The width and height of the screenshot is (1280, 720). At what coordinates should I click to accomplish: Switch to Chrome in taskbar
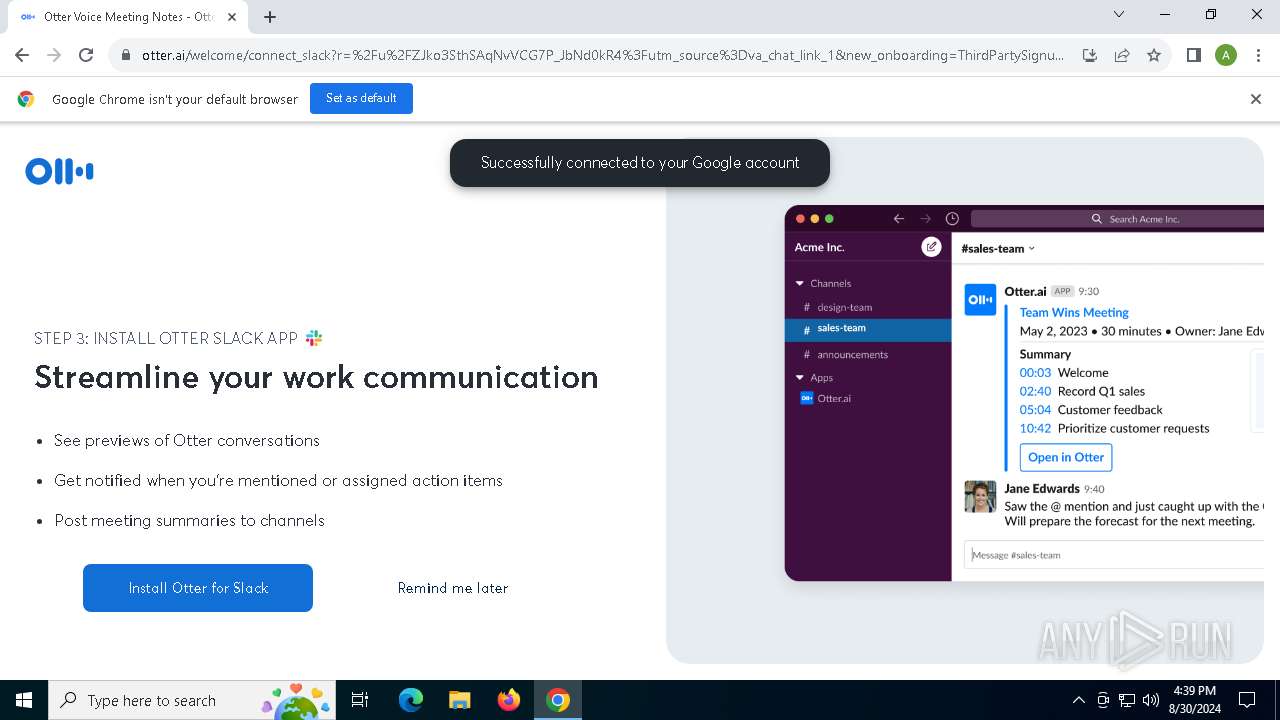(558, 700)
